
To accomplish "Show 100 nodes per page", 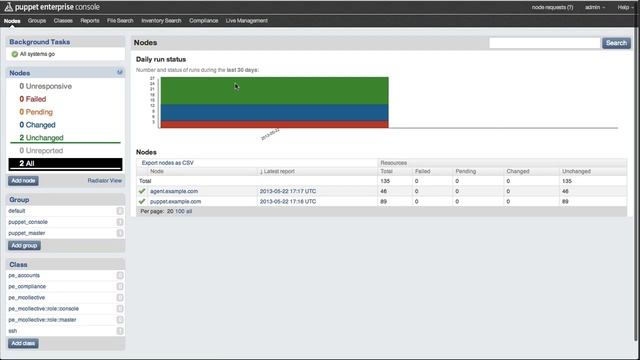I will [180, 211].
